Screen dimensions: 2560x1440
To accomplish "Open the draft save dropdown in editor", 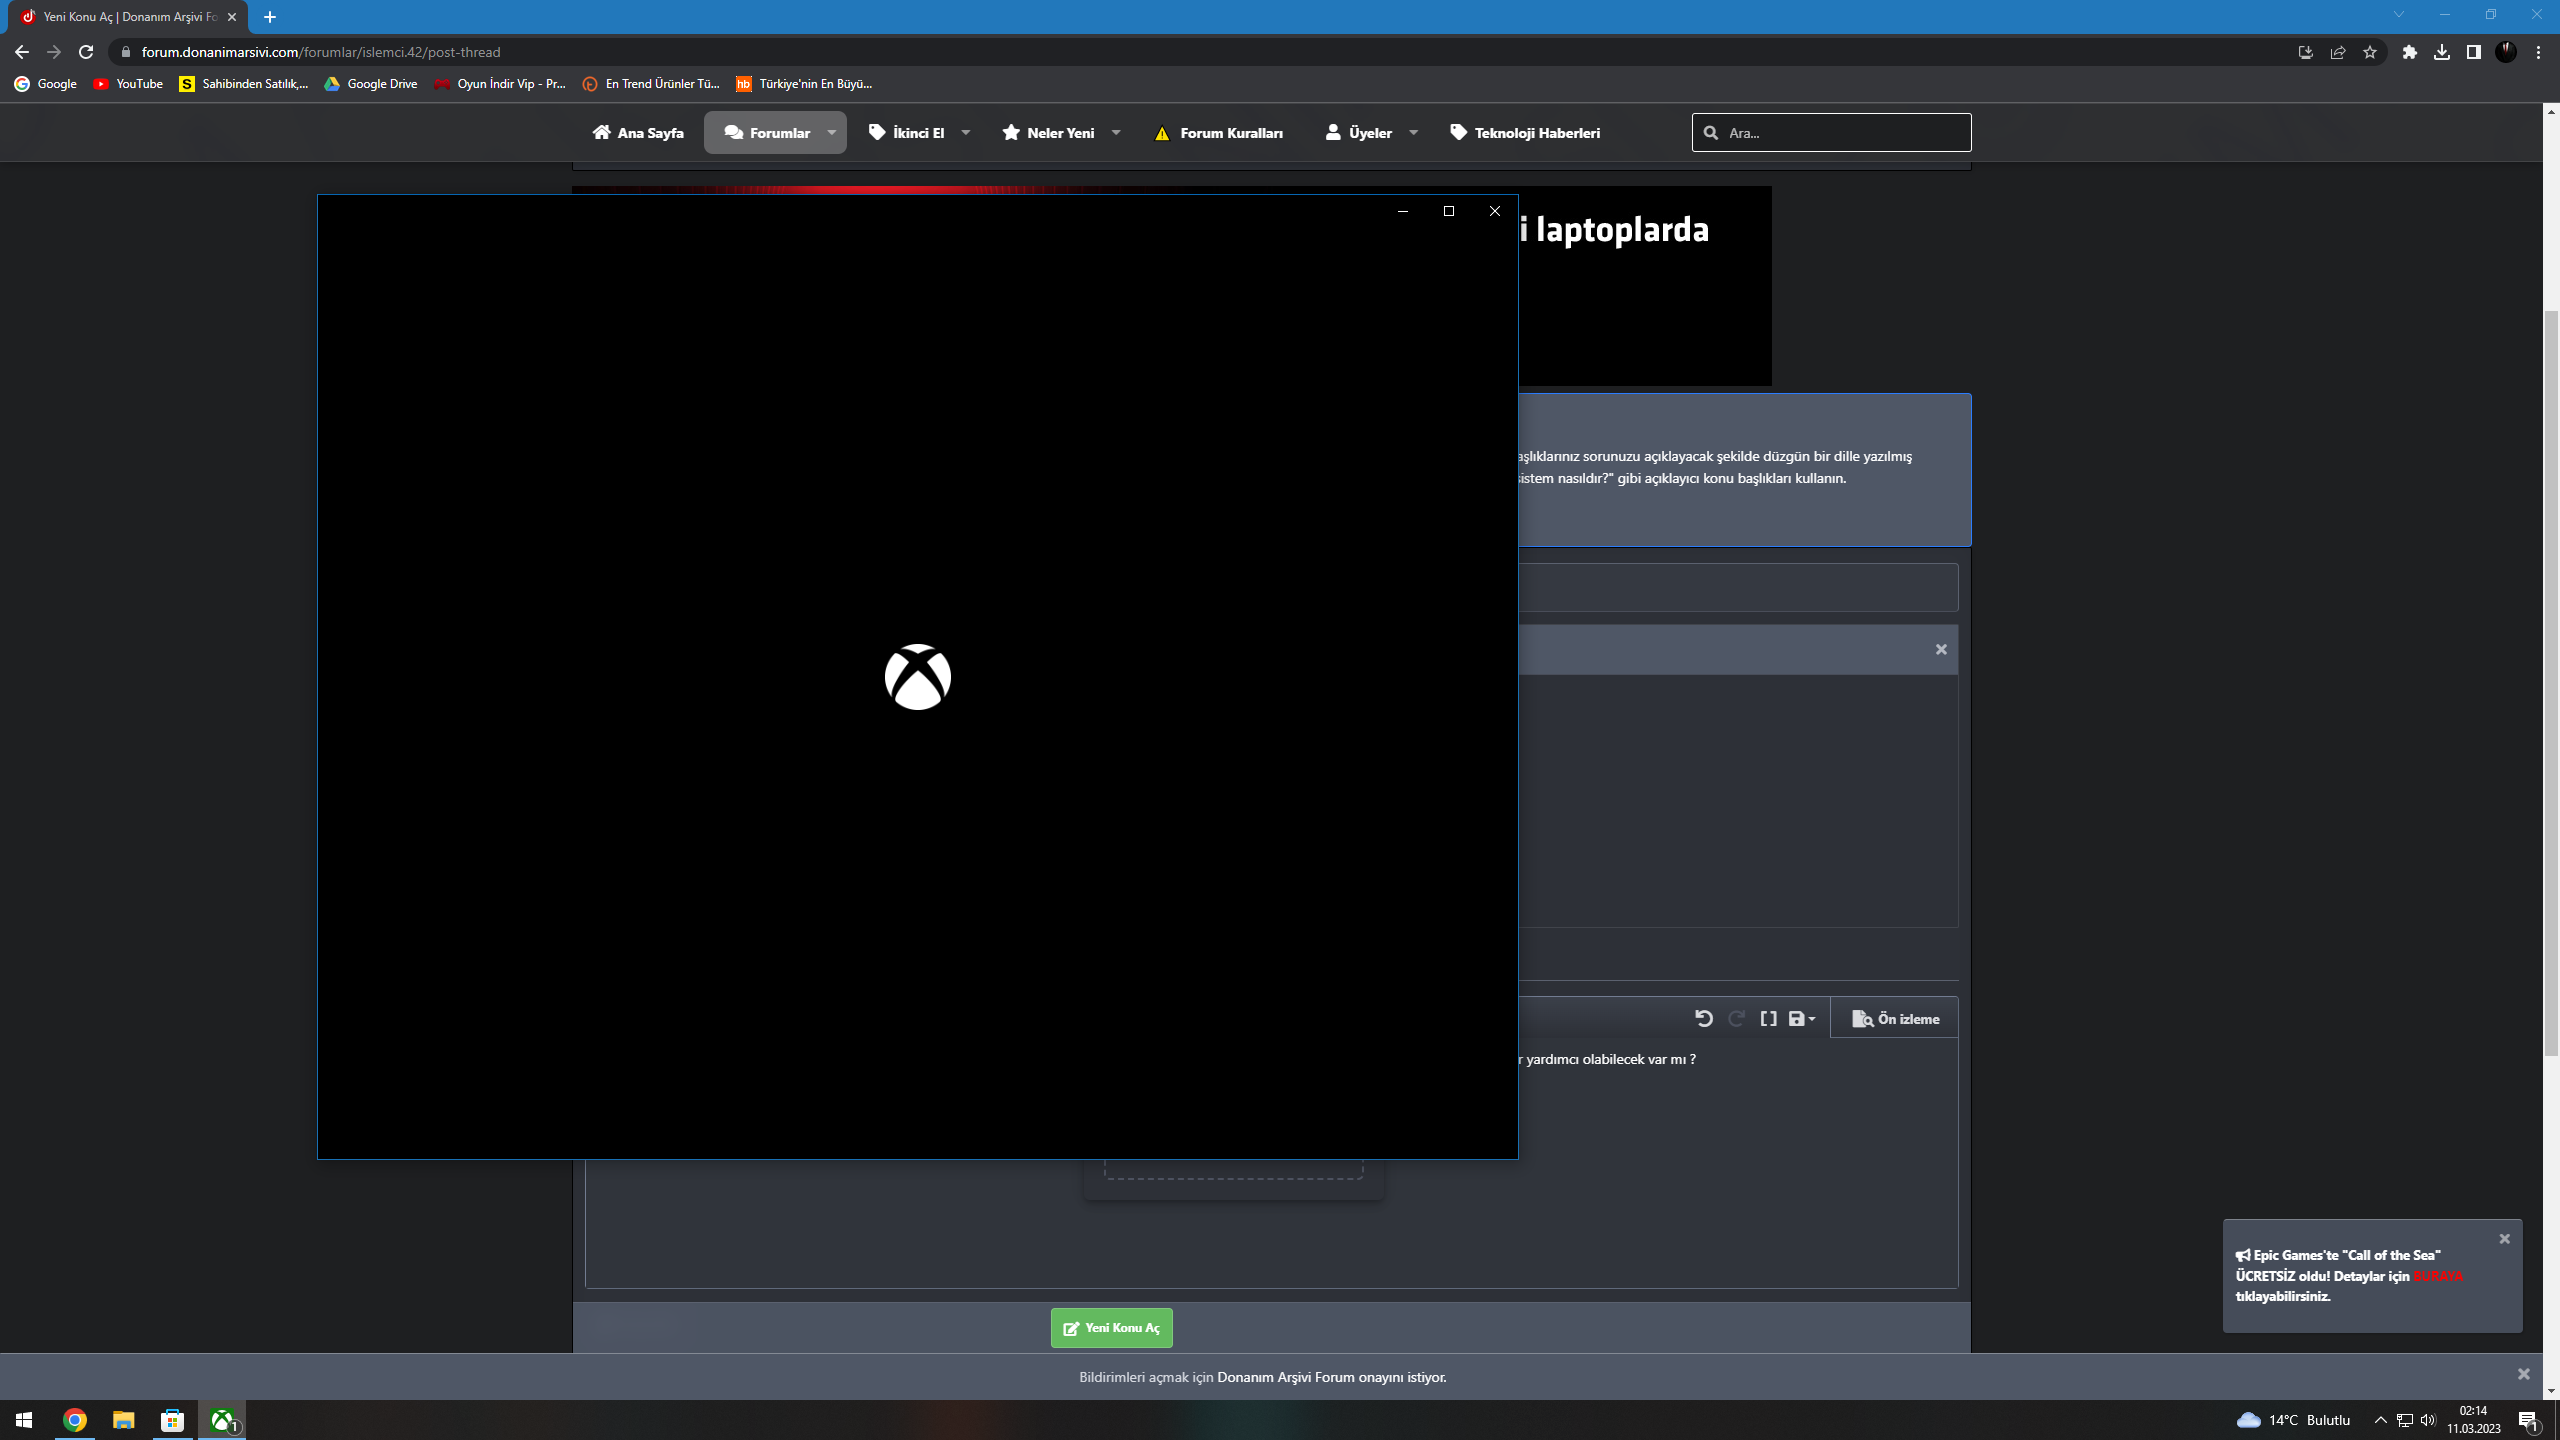I will click(1802, 1018).
